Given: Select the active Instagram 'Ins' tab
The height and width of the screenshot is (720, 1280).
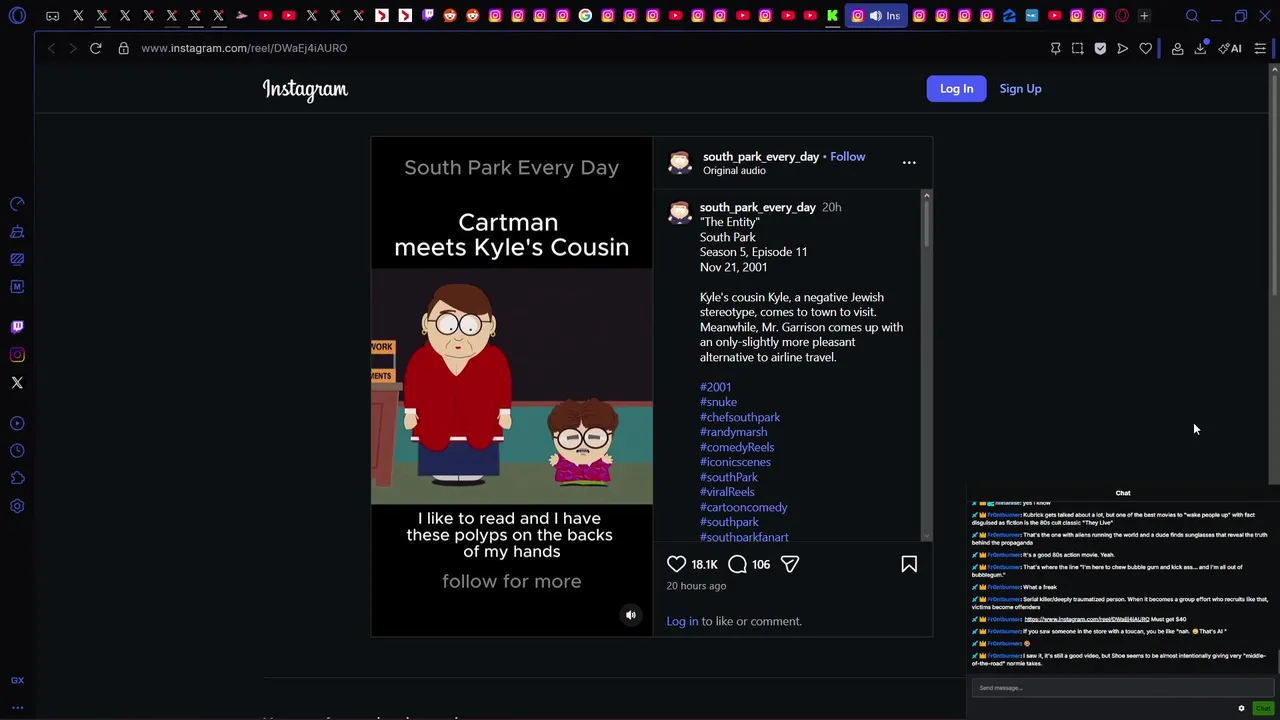Looking at the screenshot, I should pos(877,16).
